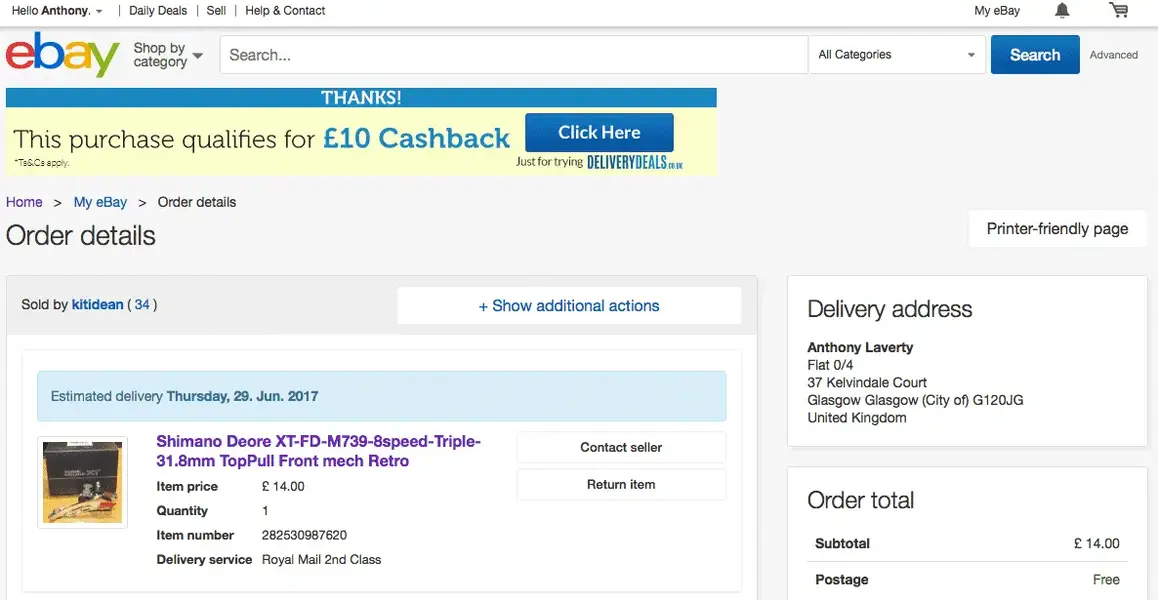The image size is (1158, 600).
Task: Click the Contact seller button
Action: [x=621, y=447]
